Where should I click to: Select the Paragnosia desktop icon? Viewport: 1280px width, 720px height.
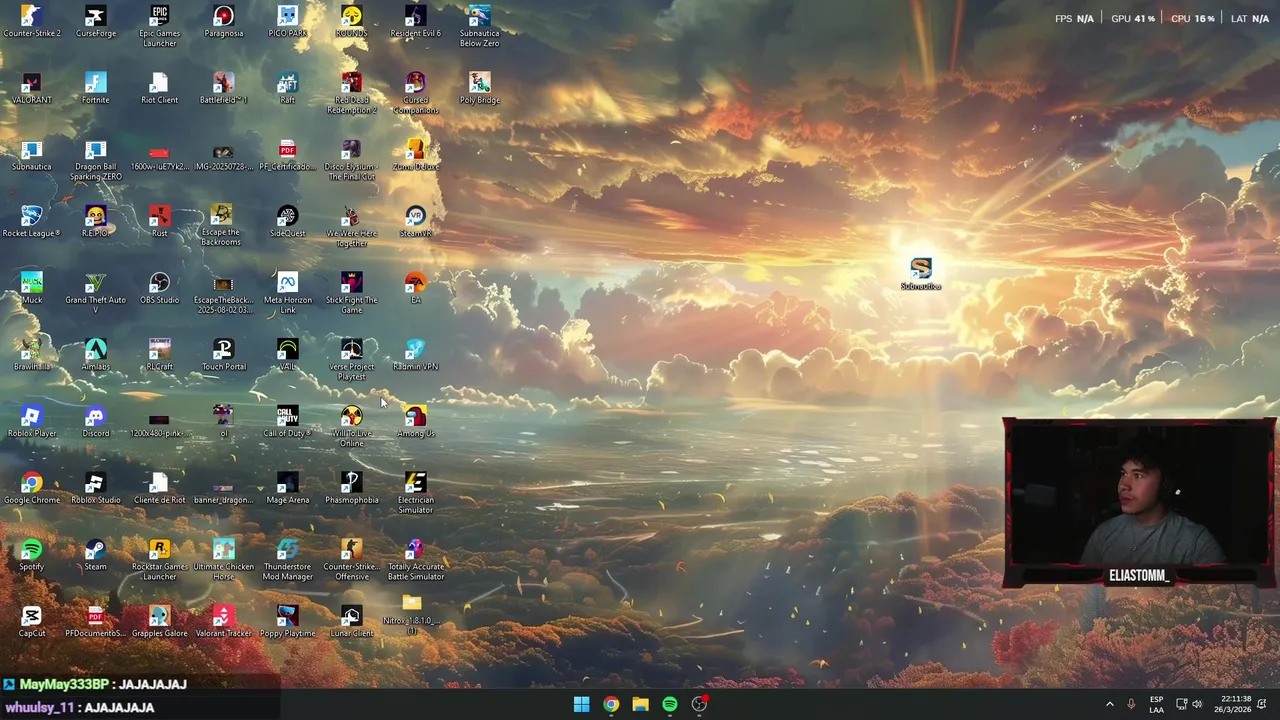[223, 22]
